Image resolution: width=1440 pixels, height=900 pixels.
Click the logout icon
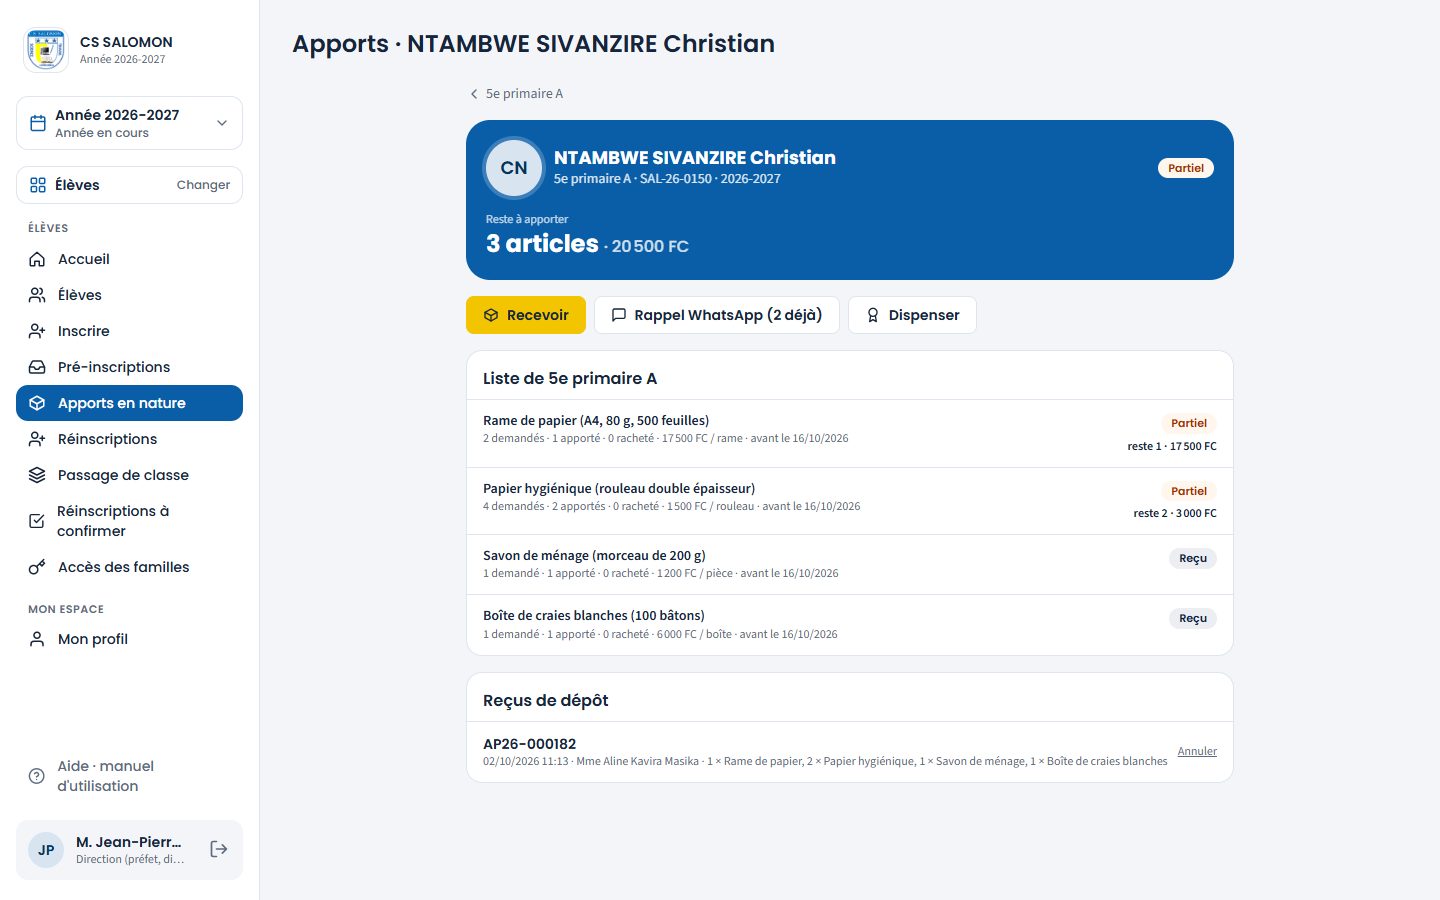219,849
